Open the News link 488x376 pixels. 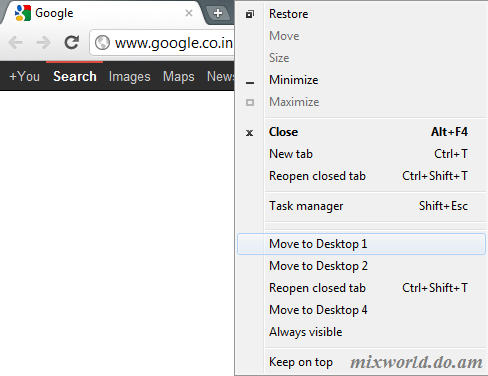pyautogui.click(x=221, y=76)
